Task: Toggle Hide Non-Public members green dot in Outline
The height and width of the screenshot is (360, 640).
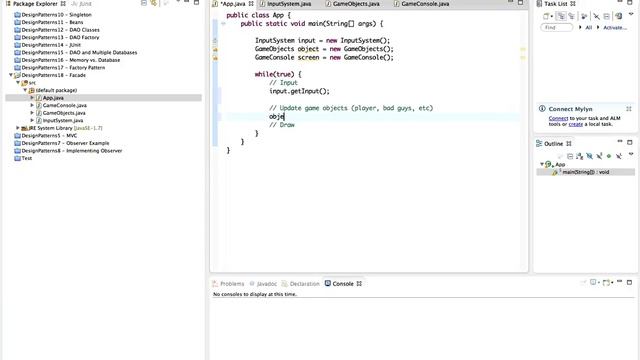Action: click(609, 156)
